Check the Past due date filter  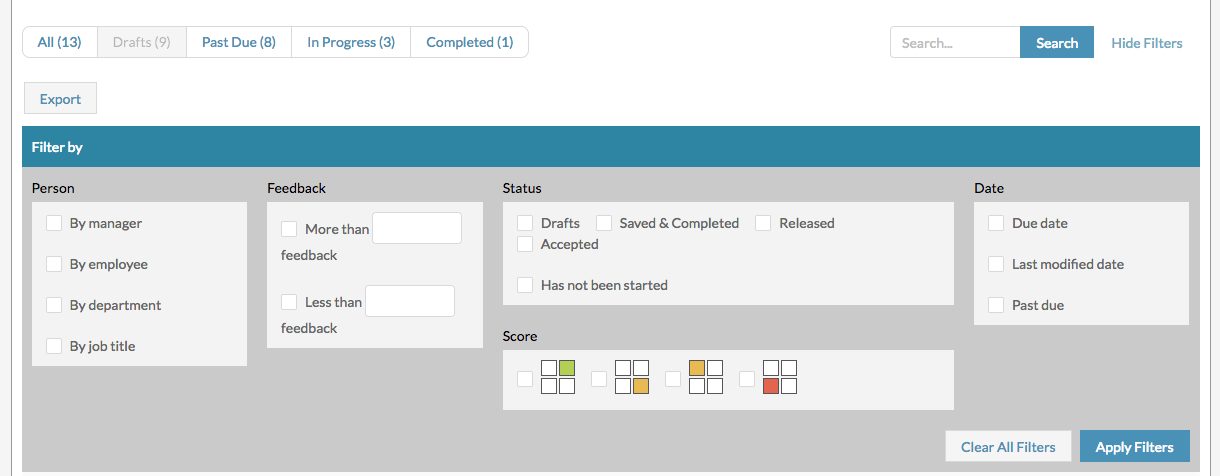pyautogui.click(x=996, y=305)
